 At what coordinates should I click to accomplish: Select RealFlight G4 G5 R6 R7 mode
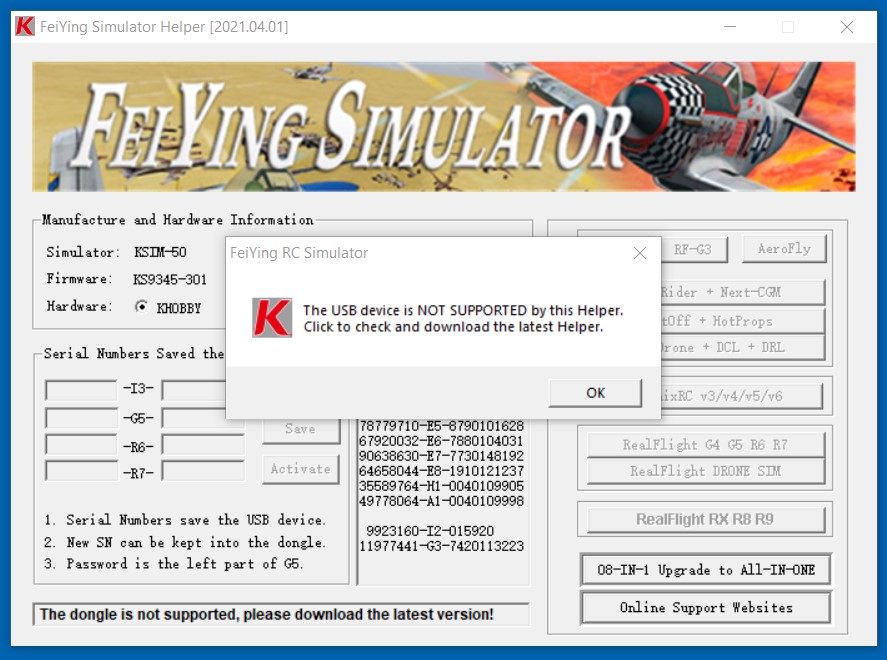(x=705, y=444)
